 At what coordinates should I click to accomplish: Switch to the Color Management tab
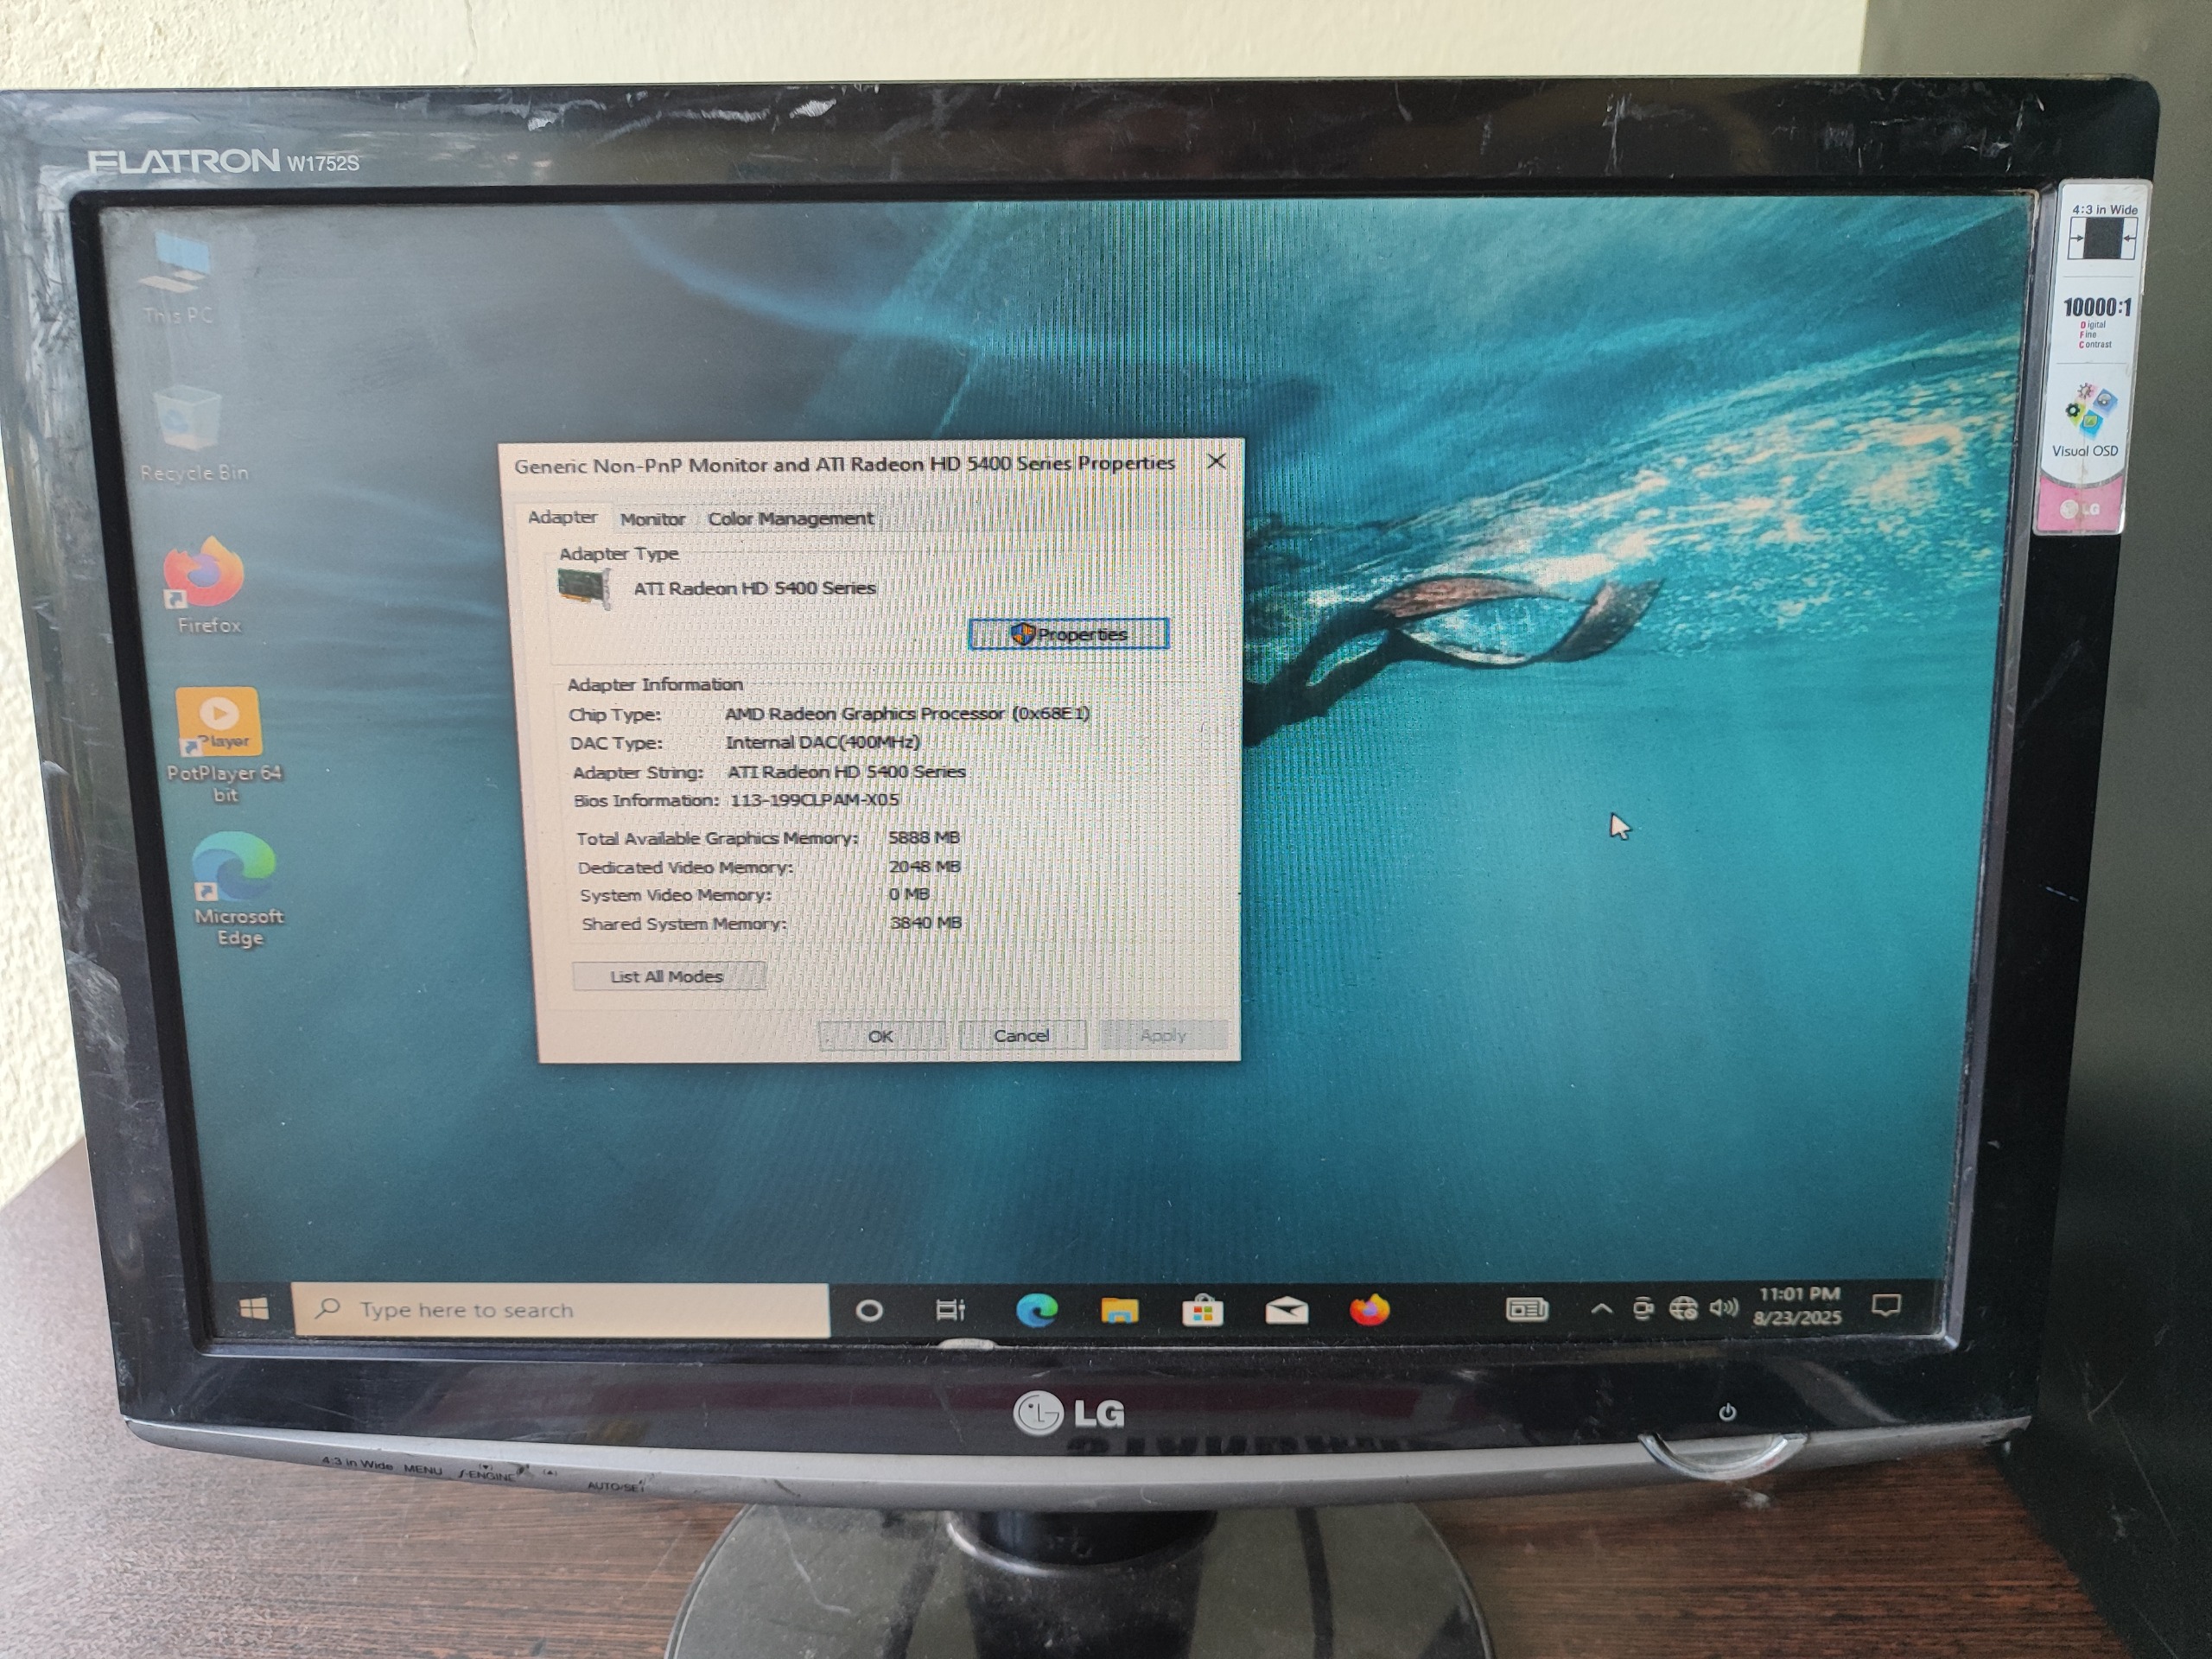(x=790, y=518)
